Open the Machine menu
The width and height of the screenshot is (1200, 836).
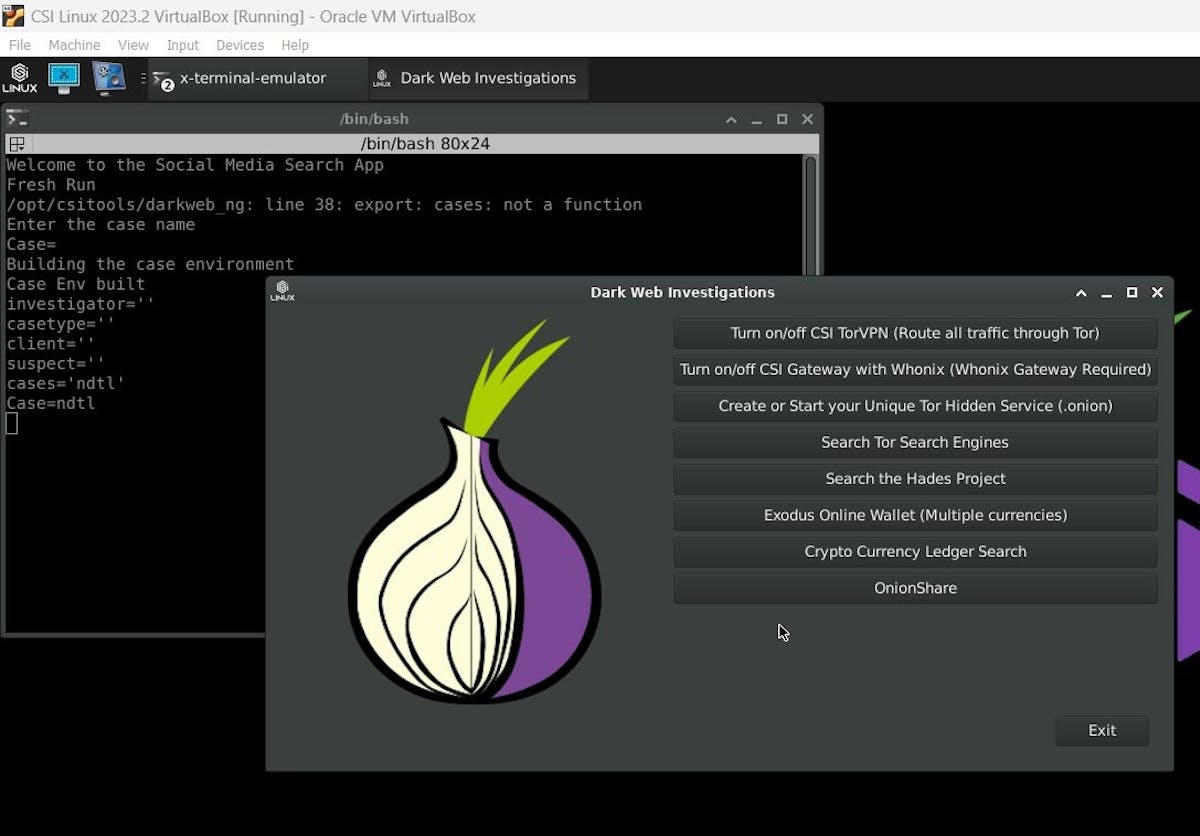click(74, 45)
